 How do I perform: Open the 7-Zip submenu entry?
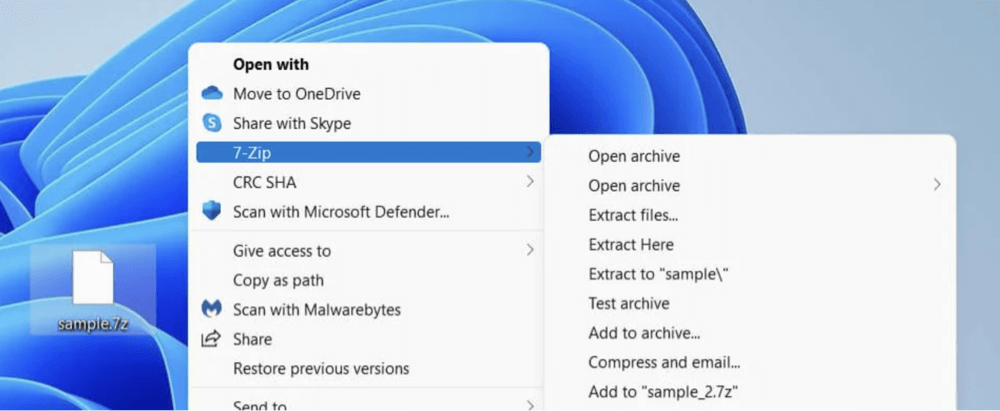point(369,153)
